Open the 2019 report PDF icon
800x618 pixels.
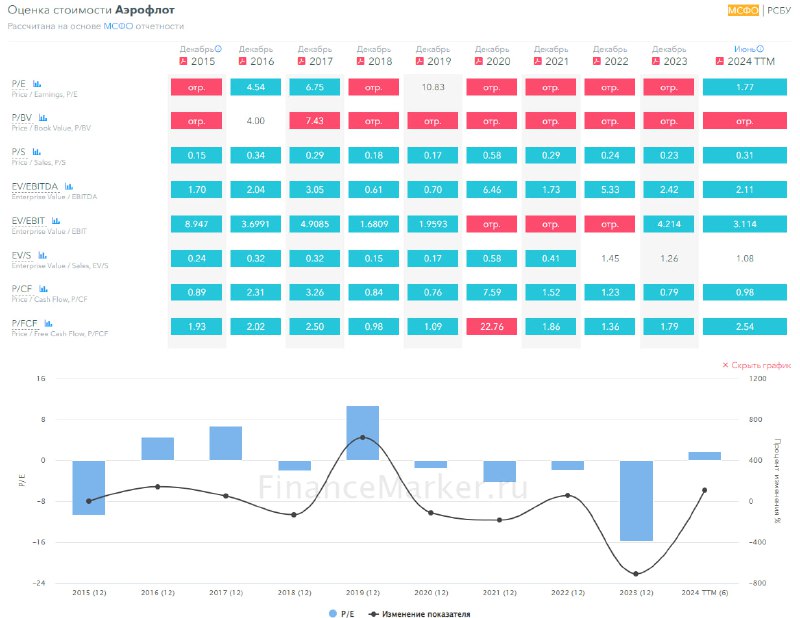tap(420, 61)
